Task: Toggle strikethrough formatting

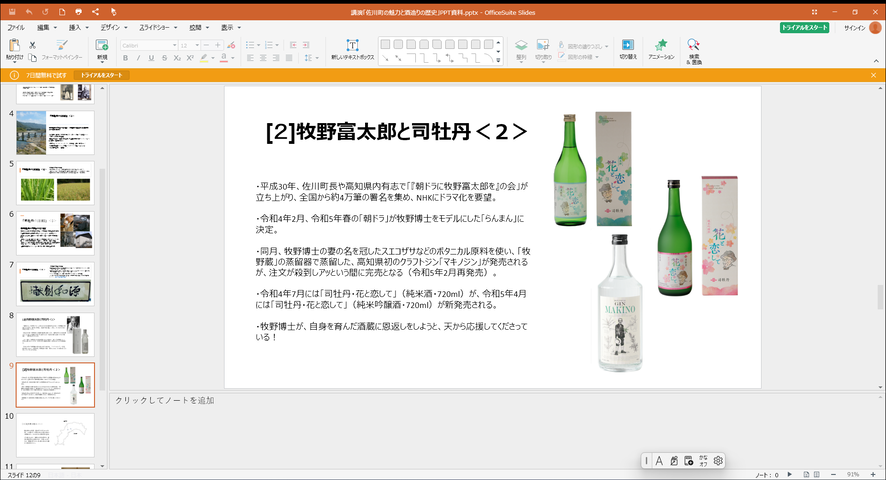Action: point(164,58)
